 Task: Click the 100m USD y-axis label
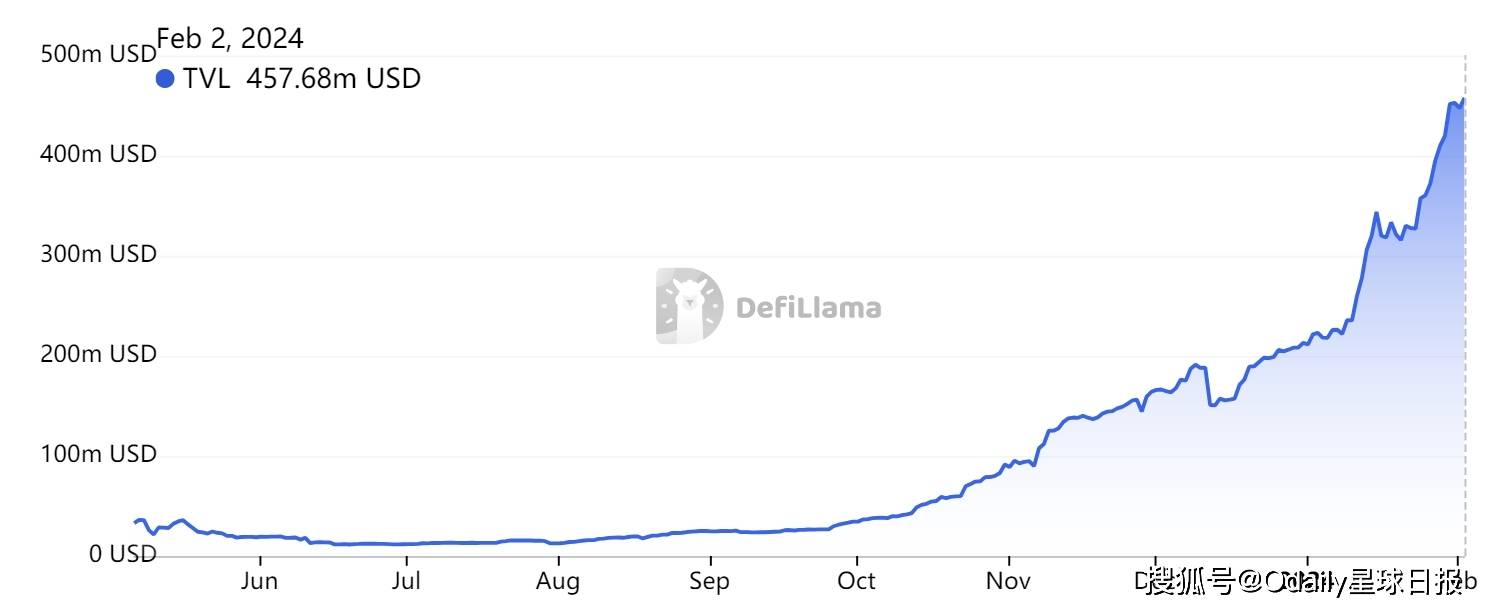[x=98, y=454]
